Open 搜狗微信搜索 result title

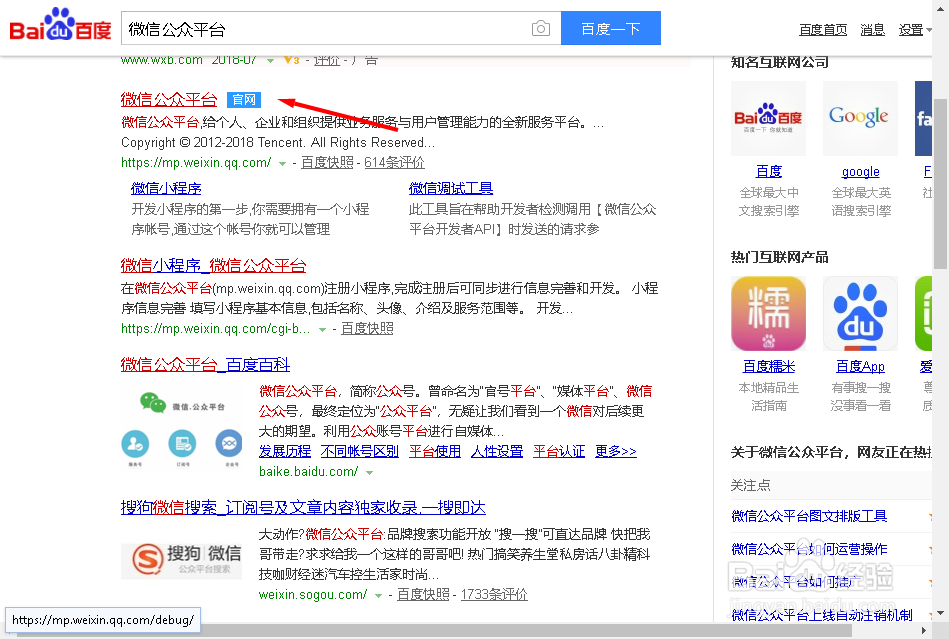click(x=303, y=507)
